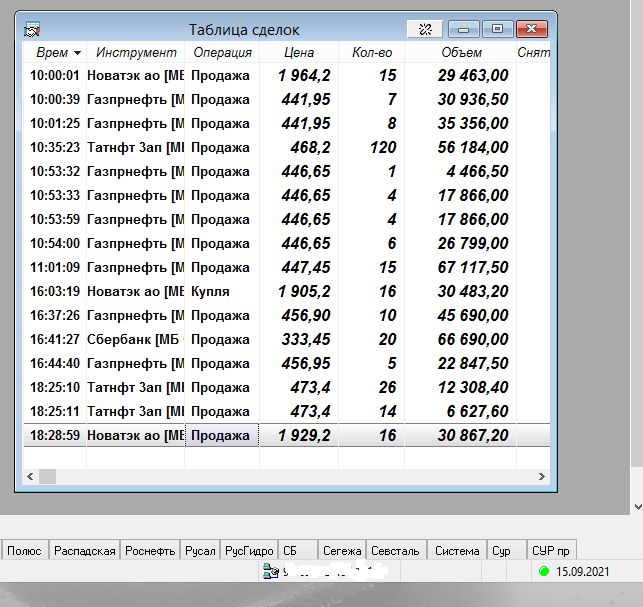Viewport: 643px width, 607px height.
Task: Click the connection status icon in status bar
Action: 271,571
